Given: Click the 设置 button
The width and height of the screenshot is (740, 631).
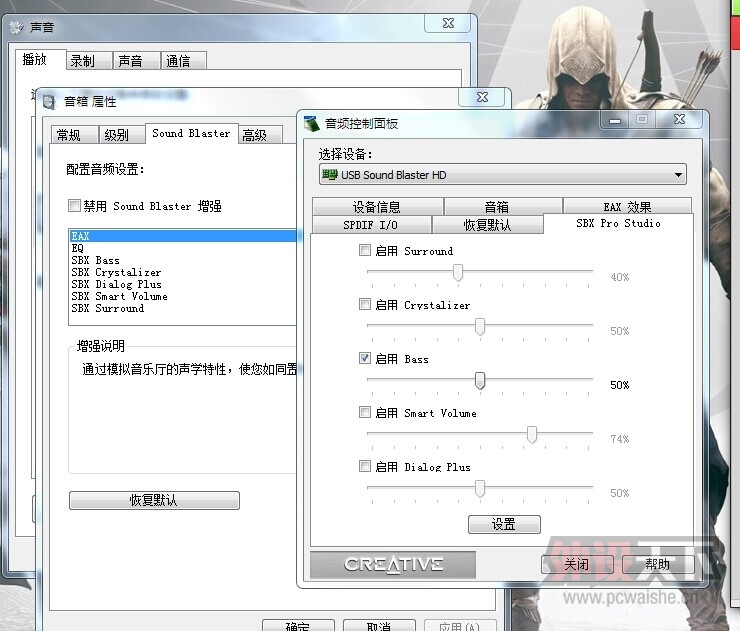Looking at the screenshot, I should pos(503,524).
